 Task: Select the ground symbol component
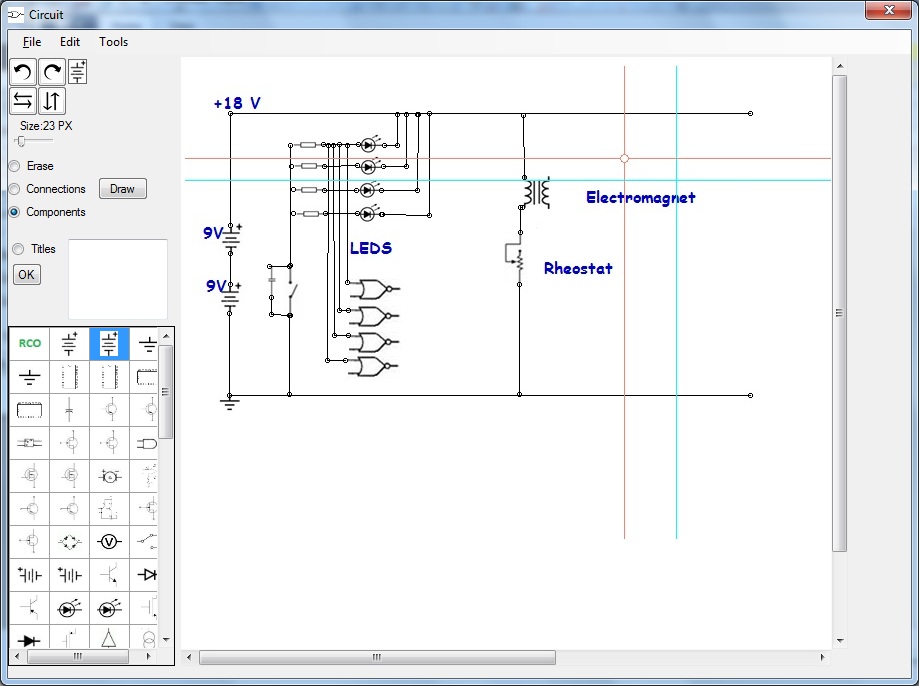(x=29, y=377)
